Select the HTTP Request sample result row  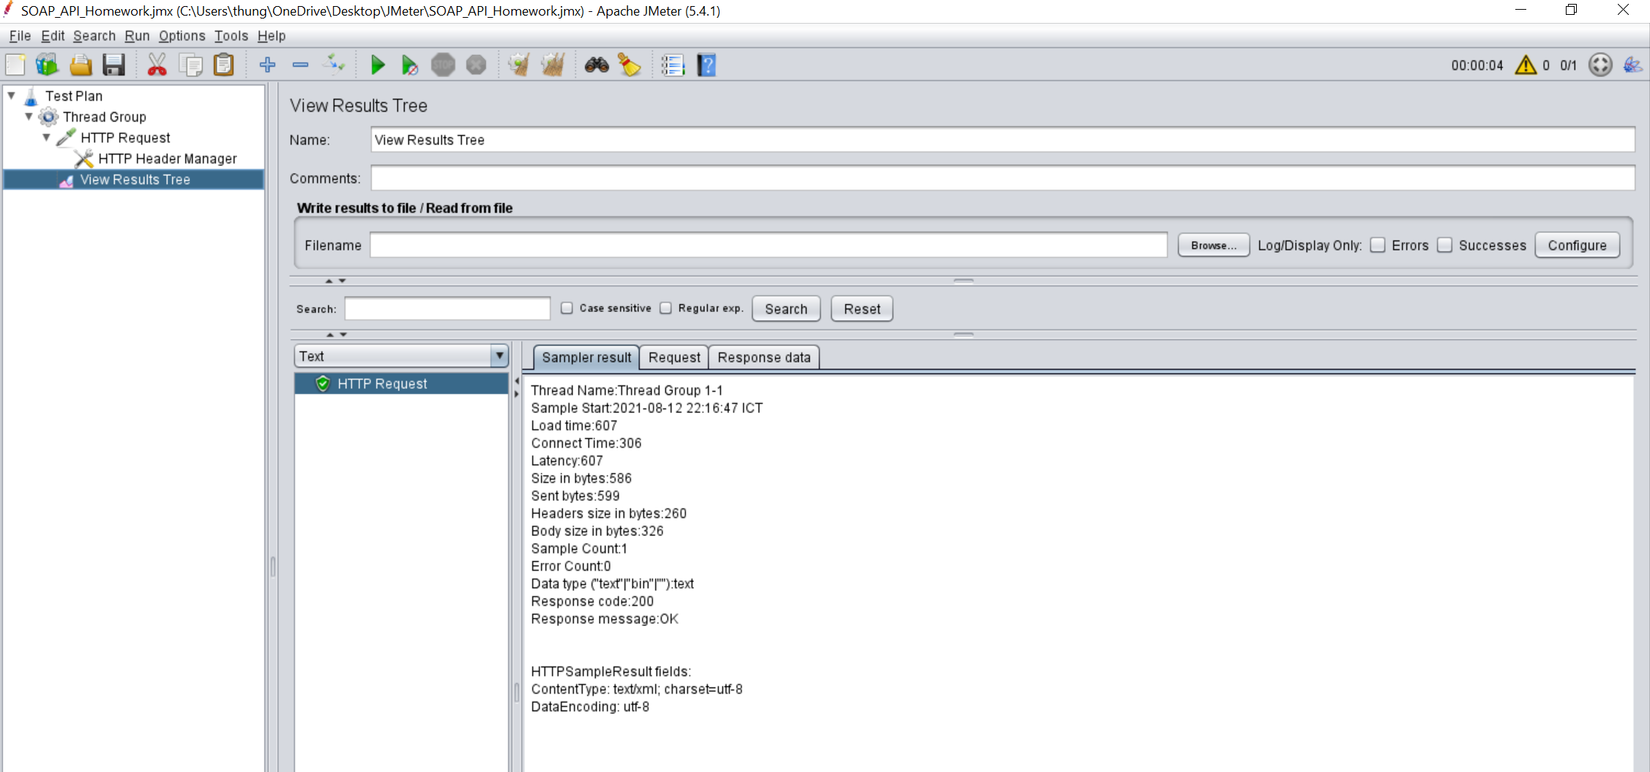(x=401, y=384)
